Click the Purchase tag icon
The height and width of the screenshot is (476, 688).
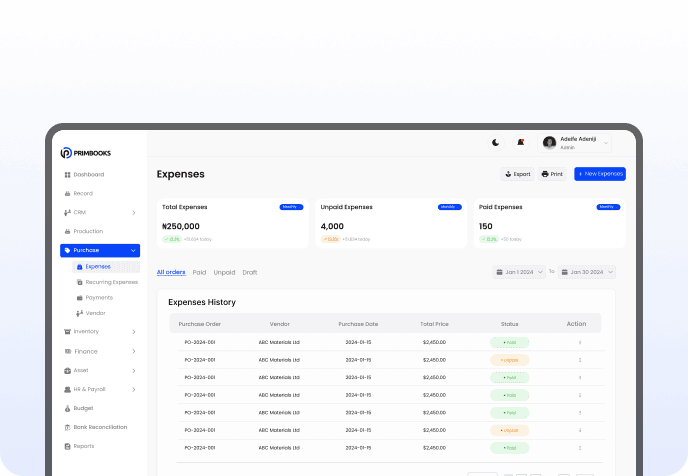(67, 251)
